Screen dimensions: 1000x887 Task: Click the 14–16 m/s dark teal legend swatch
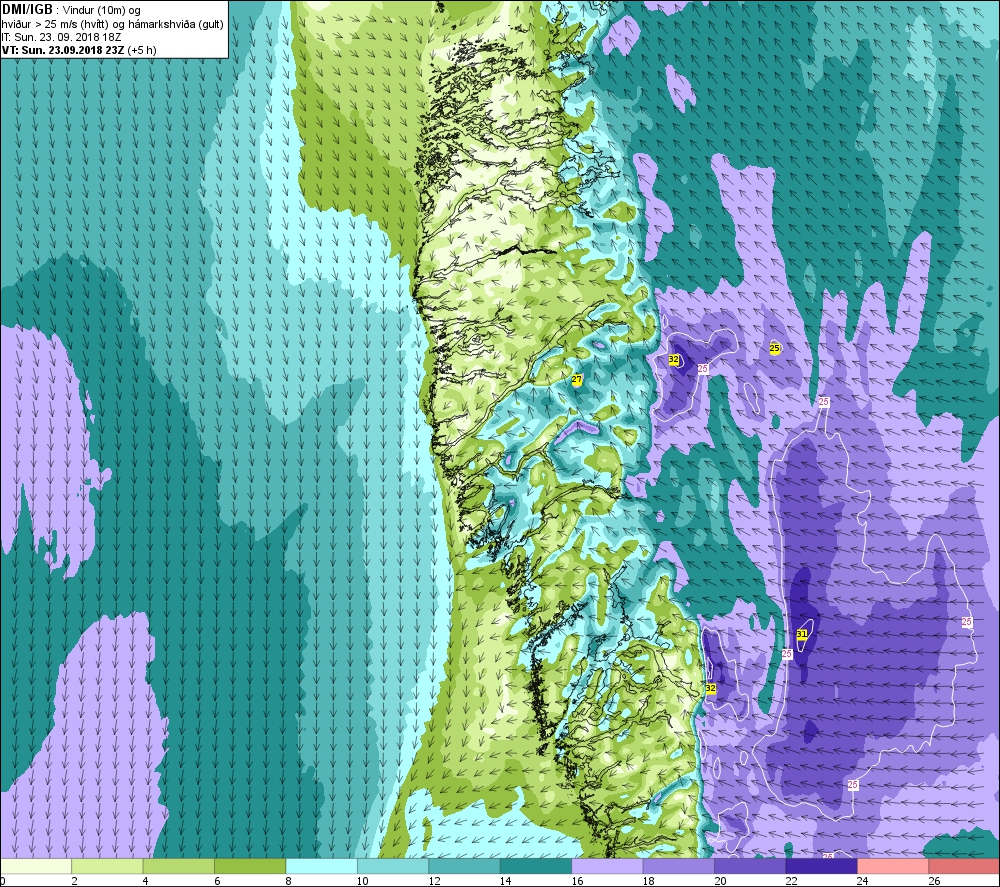(x=536, y=866)
